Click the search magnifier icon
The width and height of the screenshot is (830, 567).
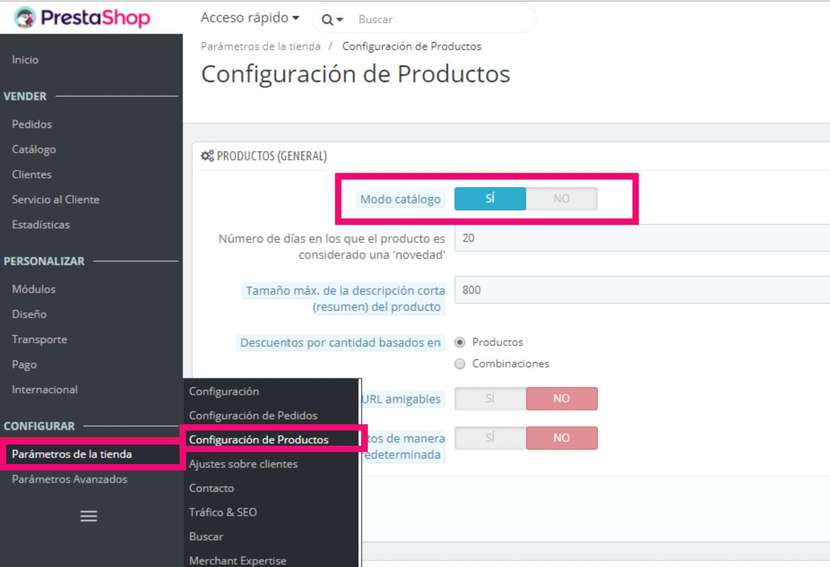(327, 19)
